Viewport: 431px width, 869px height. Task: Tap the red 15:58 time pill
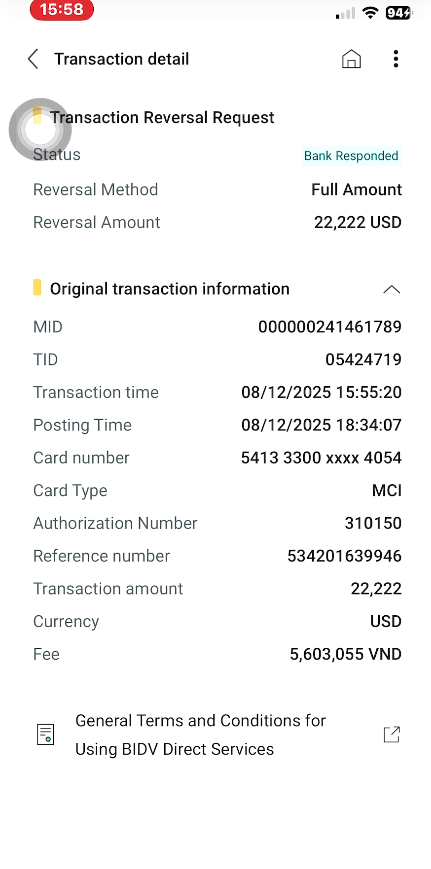pos(61,9)
